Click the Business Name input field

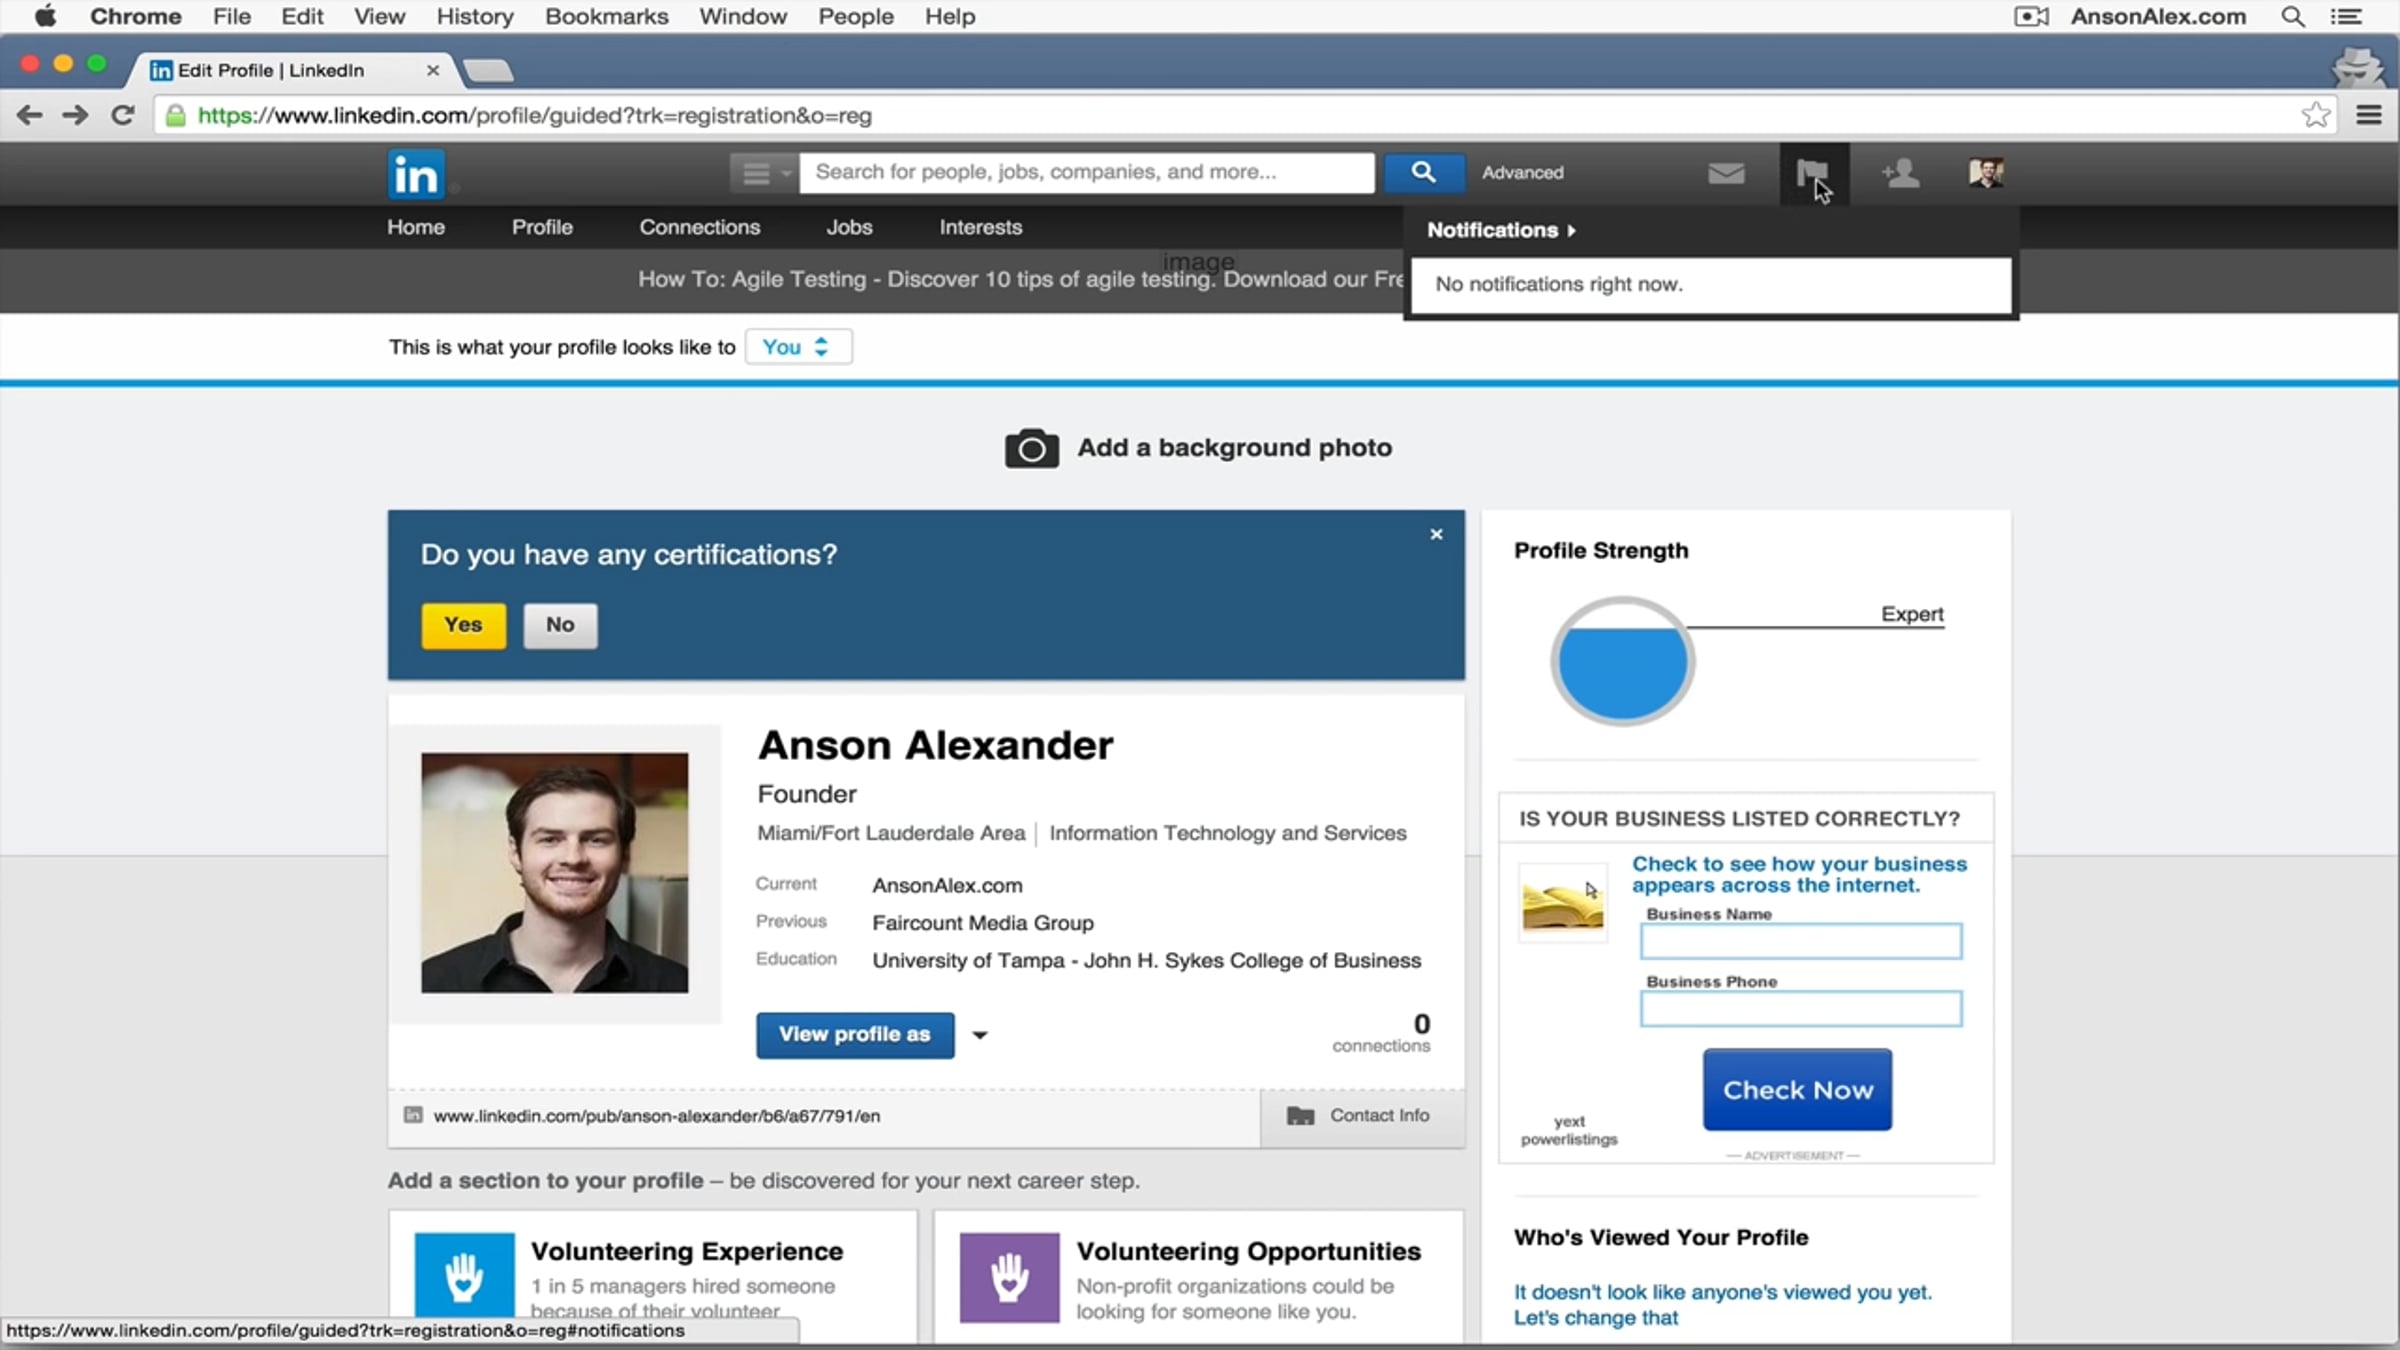tap(1800, 941)
